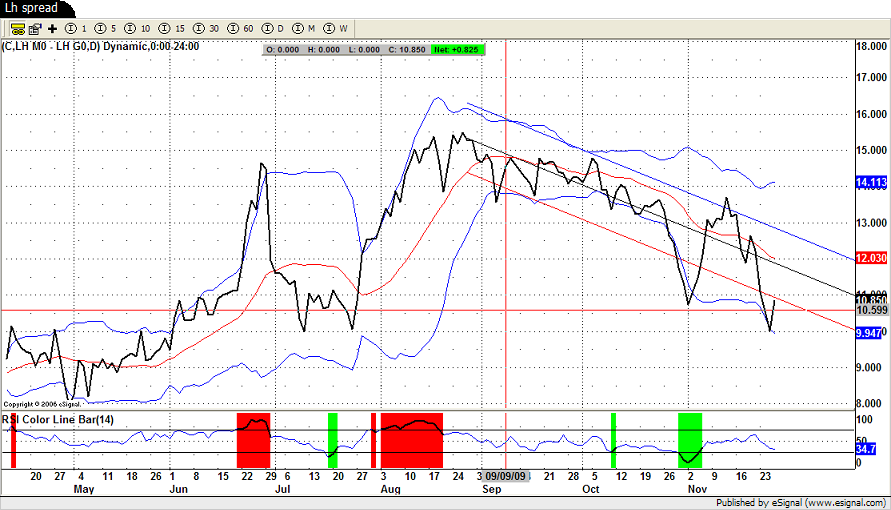Switch to 1-minute interval
The height and width of the screenshot is (510, 891).
(x=77, y=28)
